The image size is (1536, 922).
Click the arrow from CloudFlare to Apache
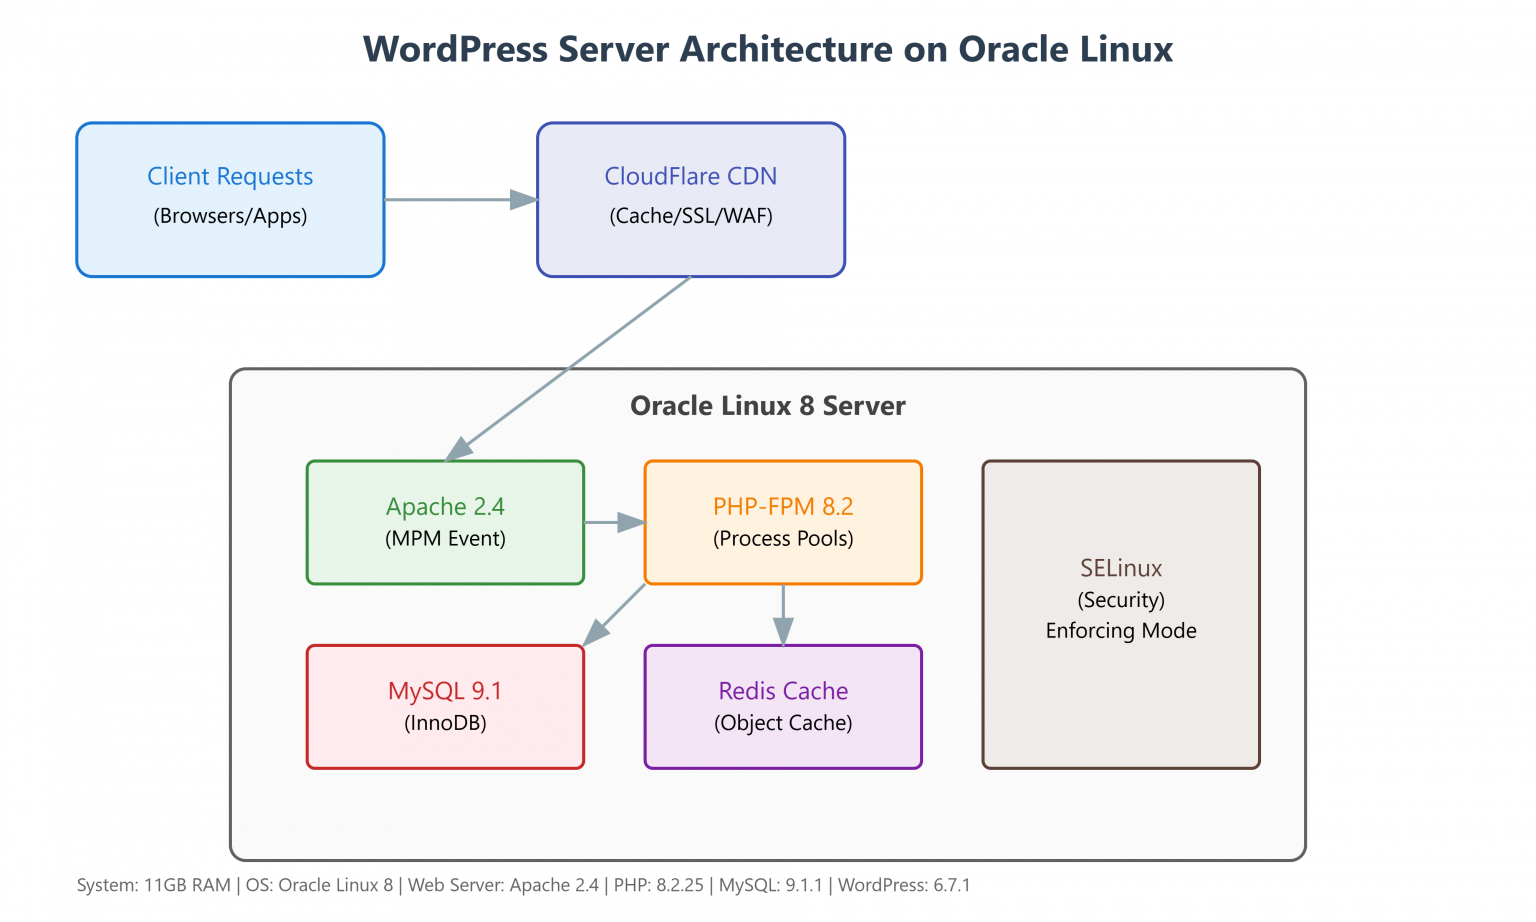pyautogui.click(x=570, y=367)
